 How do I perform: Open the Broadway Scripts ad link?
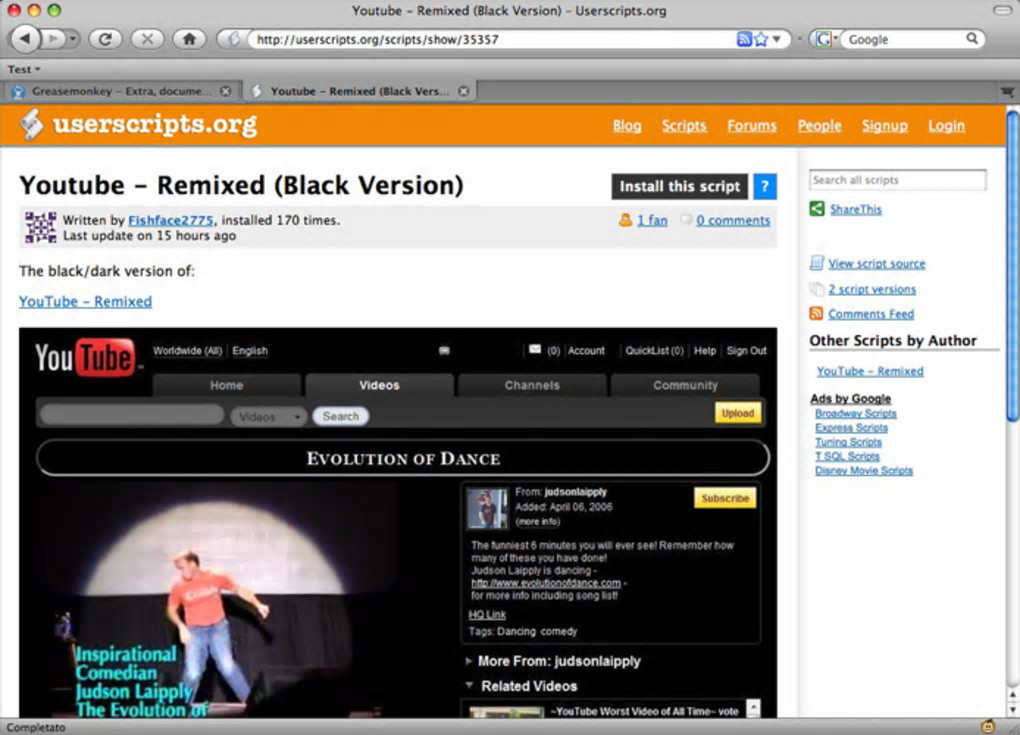855,414
